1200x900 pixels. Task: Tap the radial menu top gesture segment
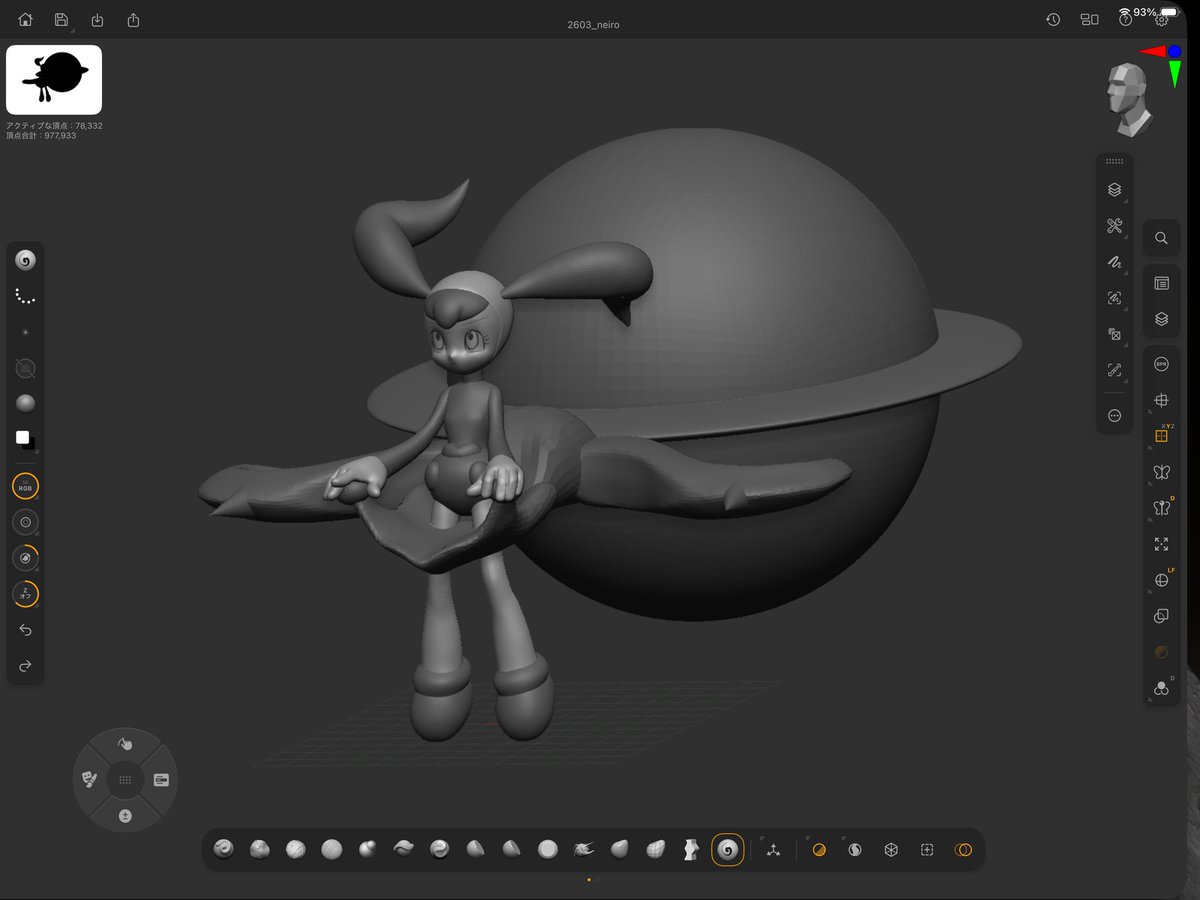tap(125, 744)
